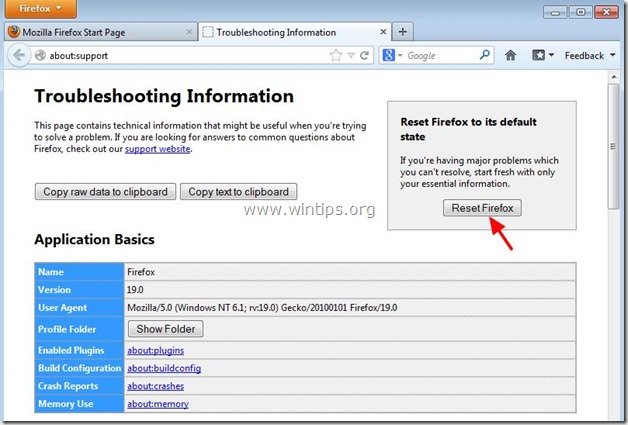Select the version value 19.0
Image resolution: width=628 pixels, height=425 pixels.
[135, 290]
